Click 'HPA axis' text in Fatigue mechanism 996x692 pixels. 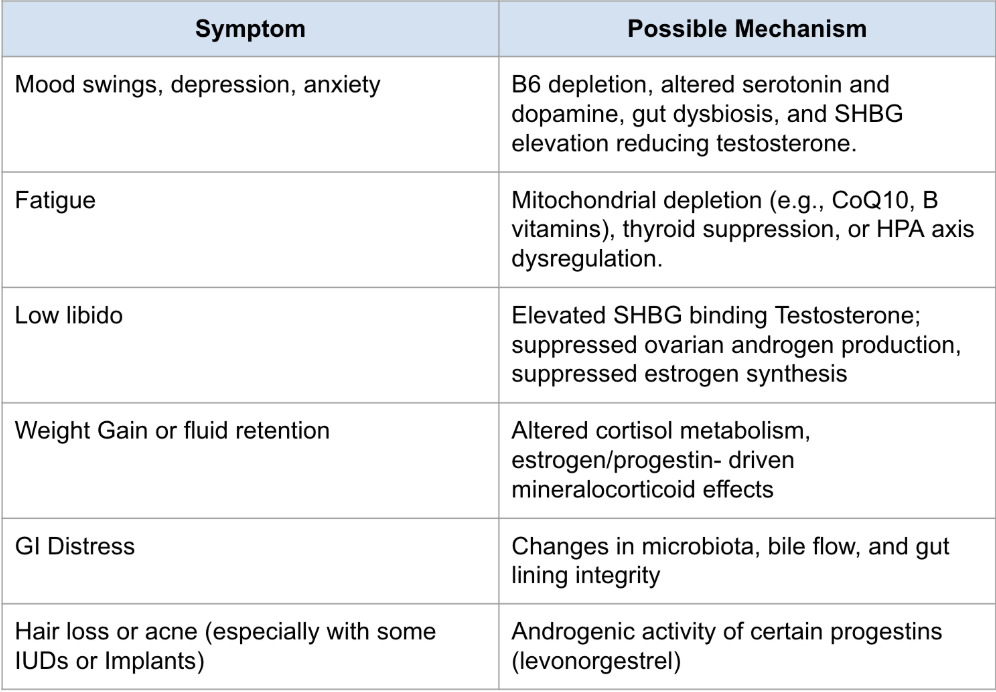[x=891, y=227]
